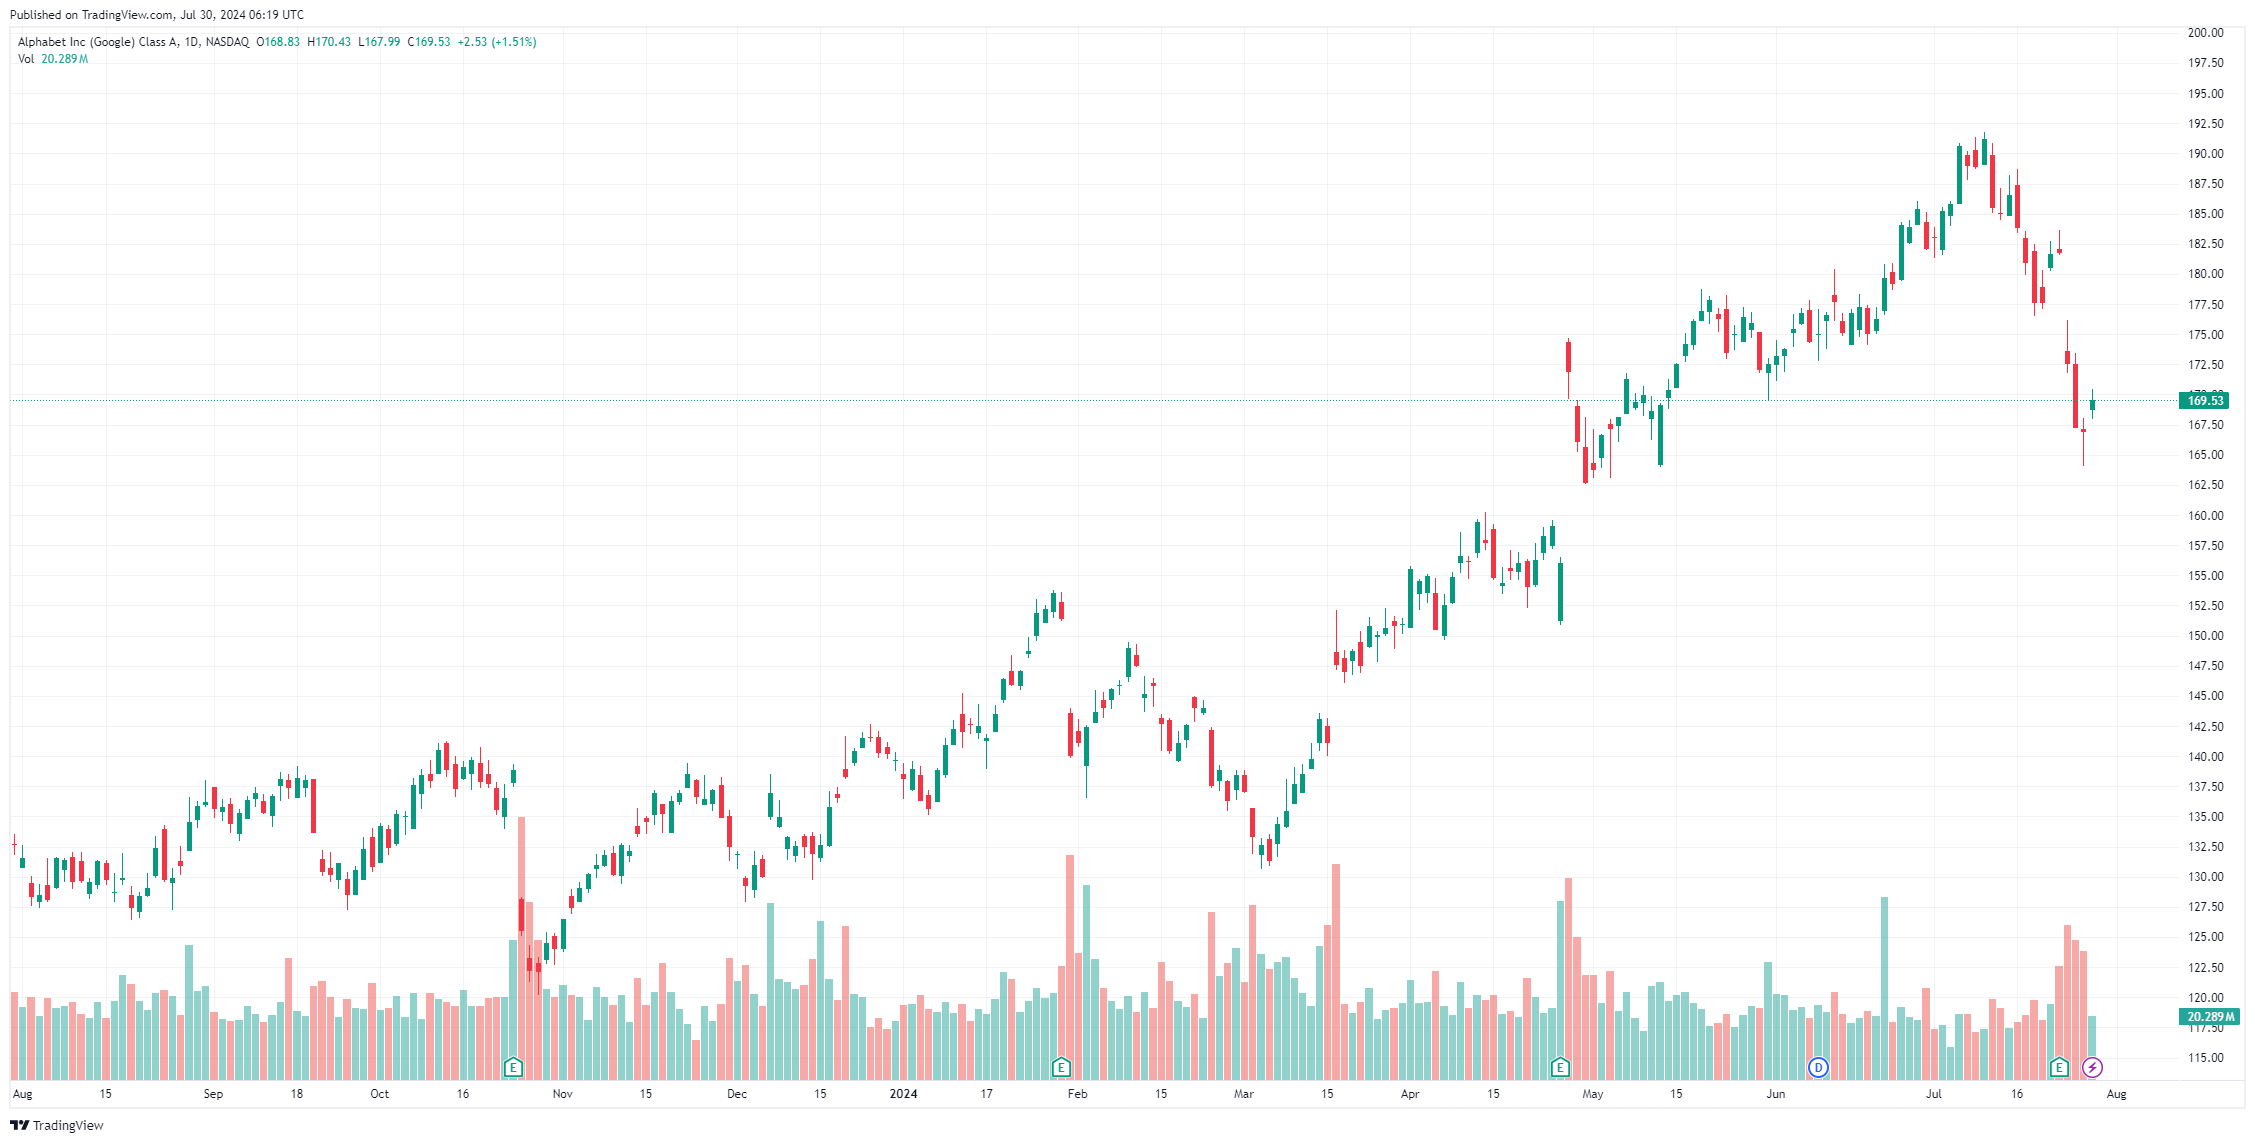Click the July earnings E marker
The image size is (2255, 1143).
coord(2059,1067)
